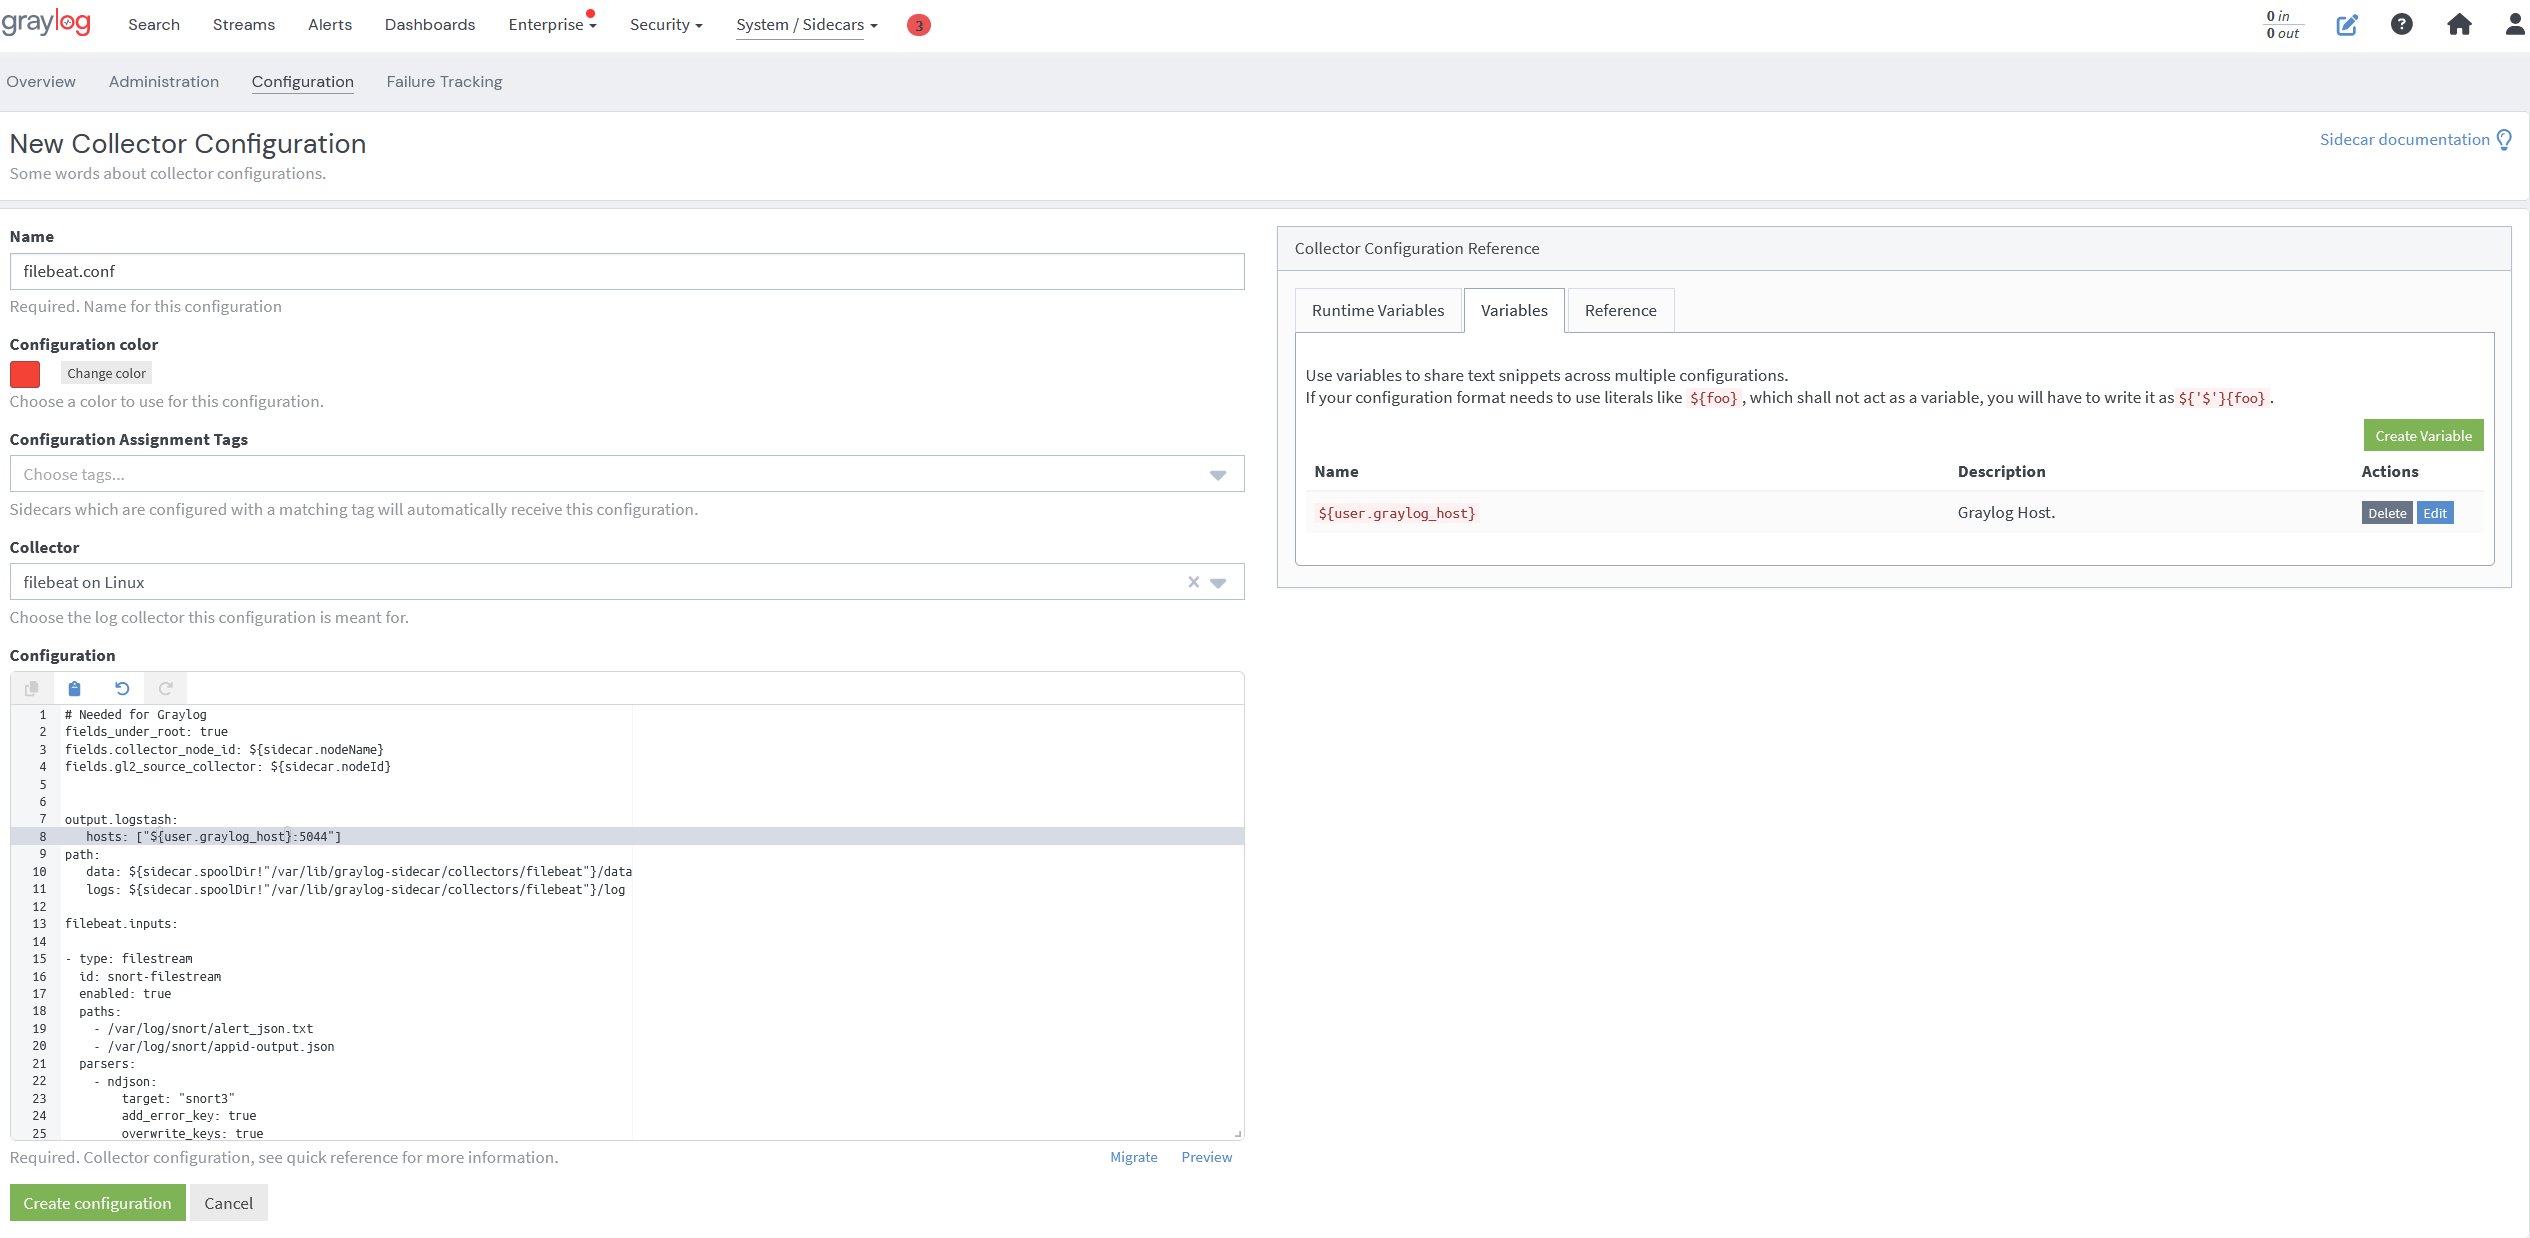Switch to the Configuration sub-tab
The image size is (2530, 1238).
click(x=303, y=82)
